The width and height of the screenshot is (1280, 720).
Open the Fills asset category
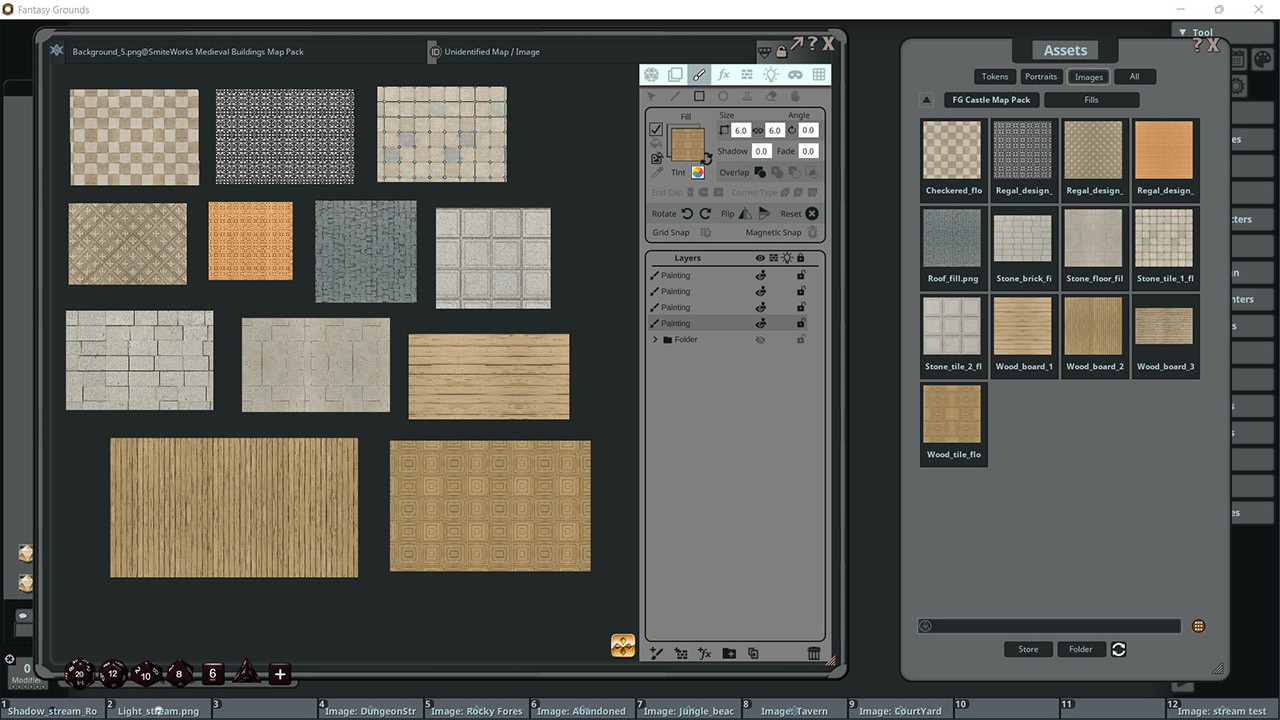1092,99
